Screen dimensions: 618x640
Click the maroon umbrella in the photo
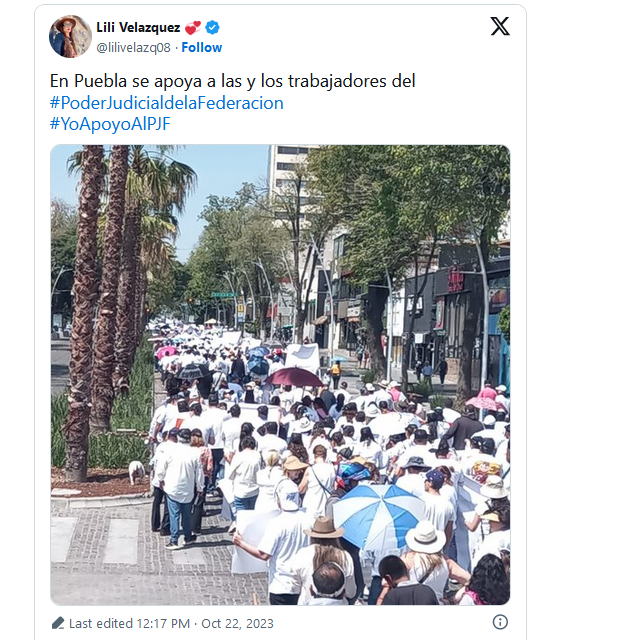[x=295, y=377]
